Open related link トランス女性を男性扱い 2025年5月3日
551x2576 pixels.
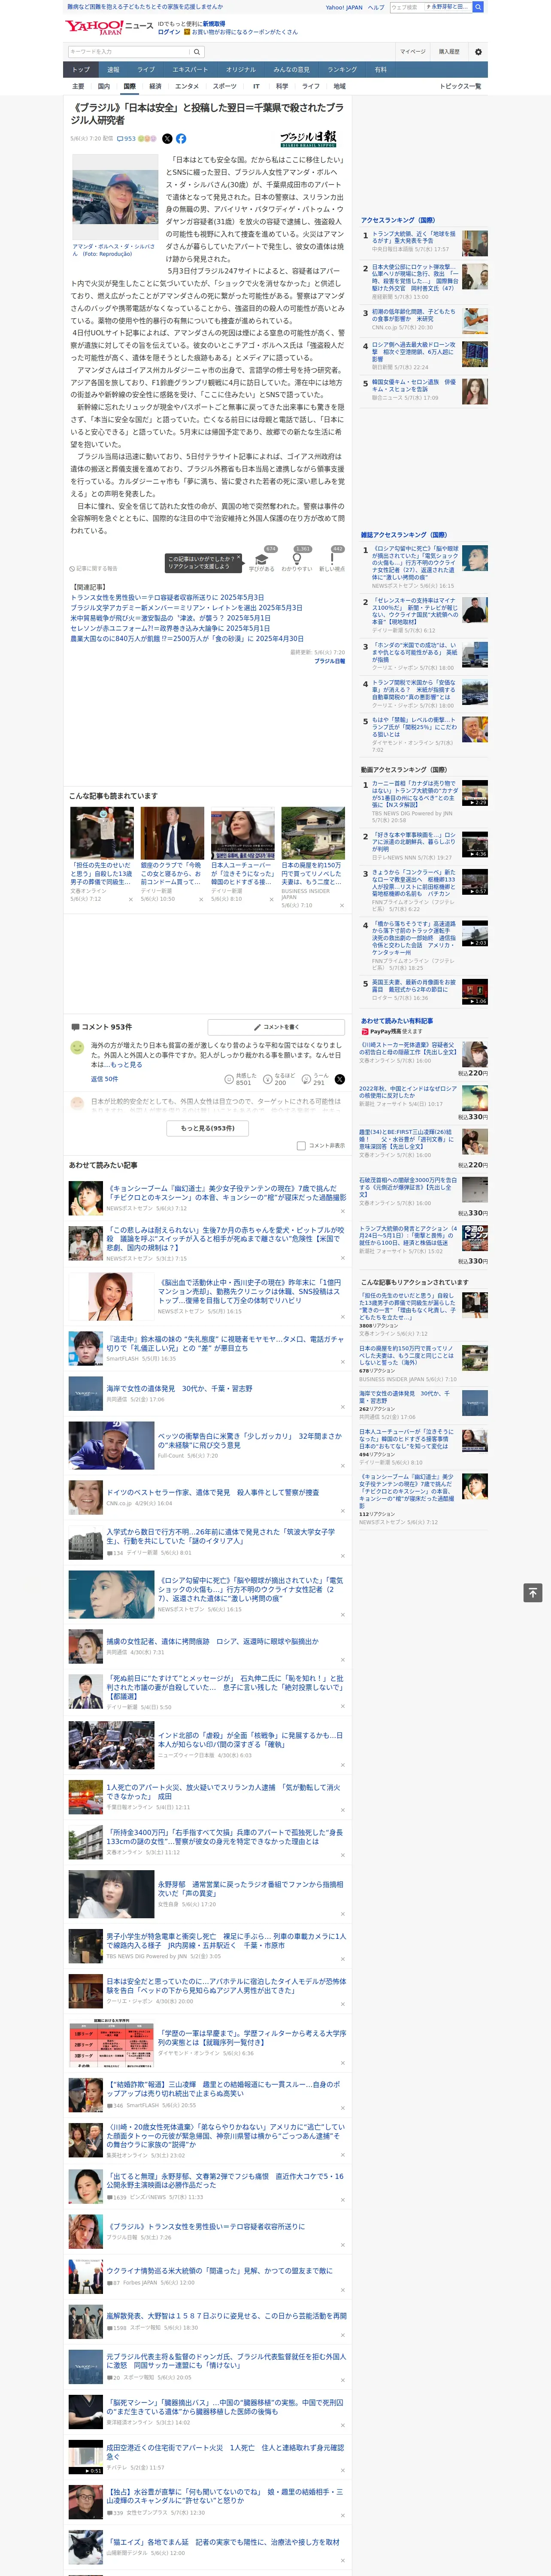(x=167, y=598)
